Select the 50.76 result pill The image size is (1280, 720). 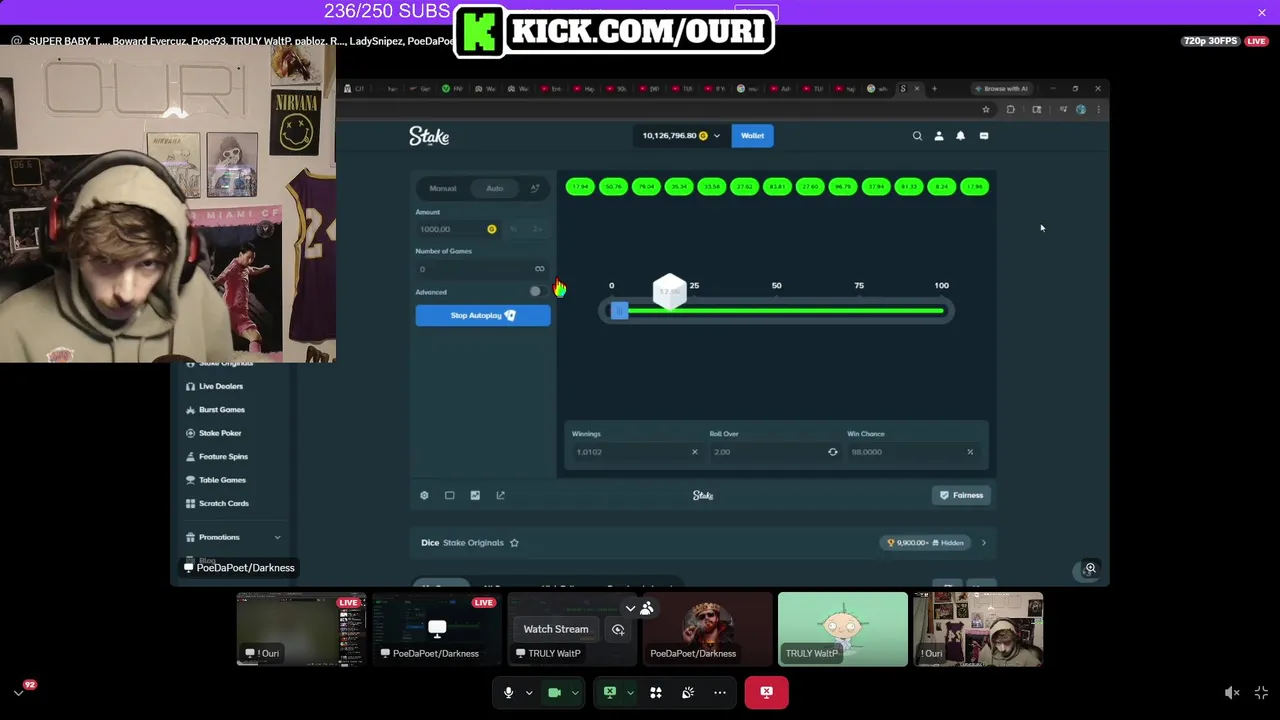613,187
